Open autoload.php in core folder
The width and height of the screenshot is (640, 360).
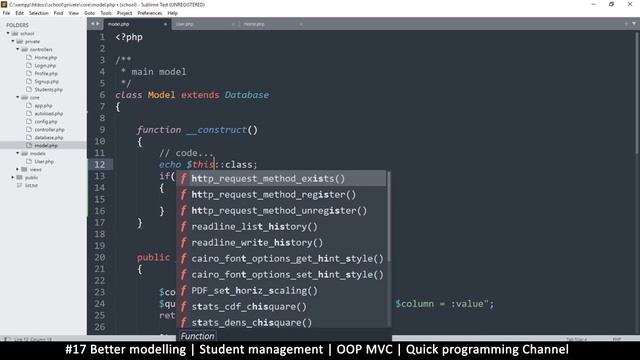[x=49, y=113]
